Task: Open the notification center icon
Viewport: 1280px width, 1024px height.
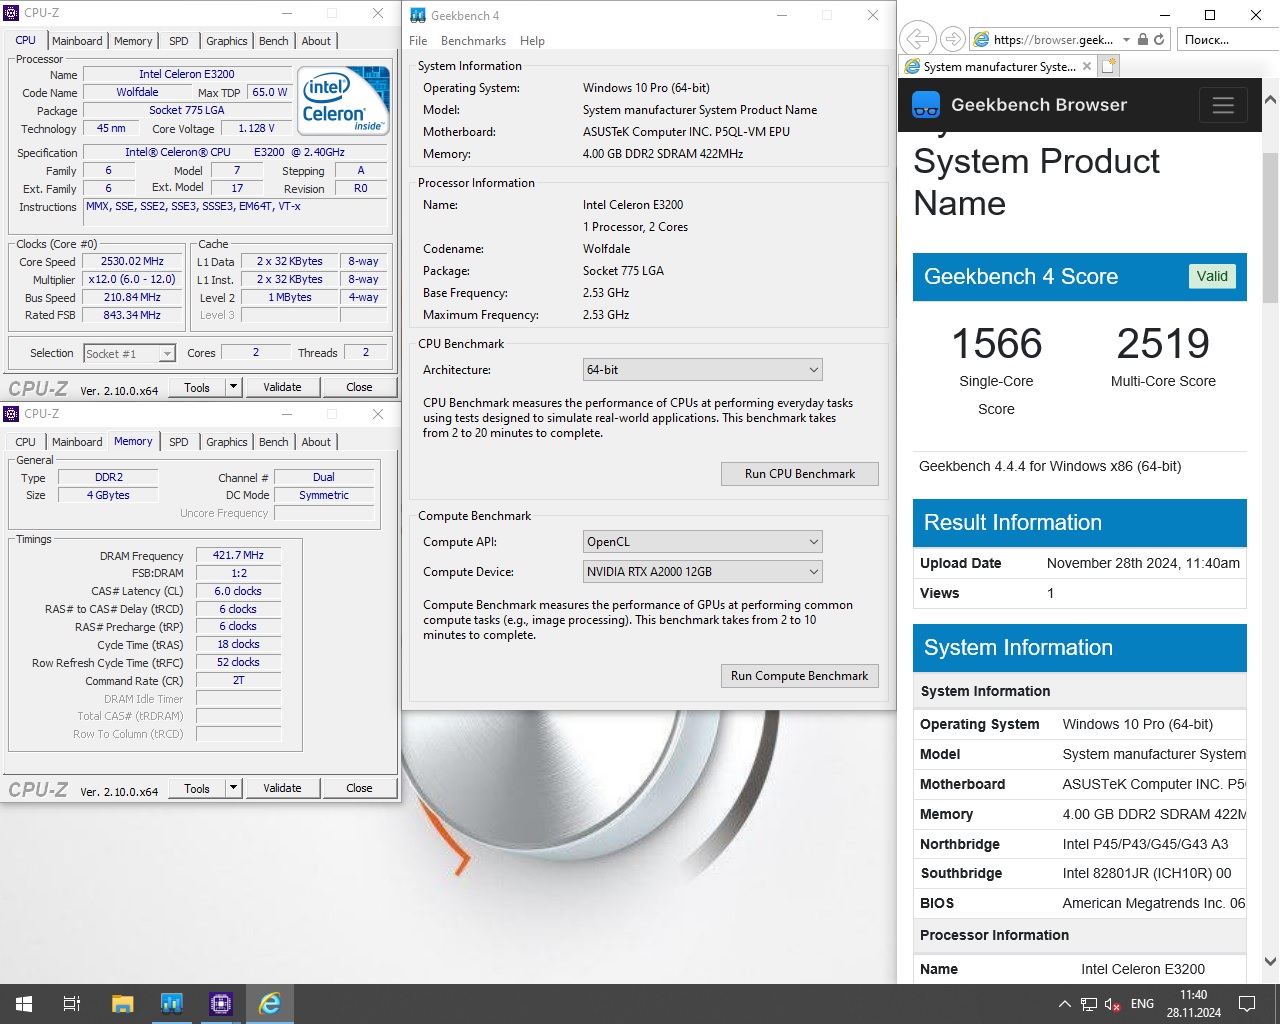Action: coord(1247,1004)
